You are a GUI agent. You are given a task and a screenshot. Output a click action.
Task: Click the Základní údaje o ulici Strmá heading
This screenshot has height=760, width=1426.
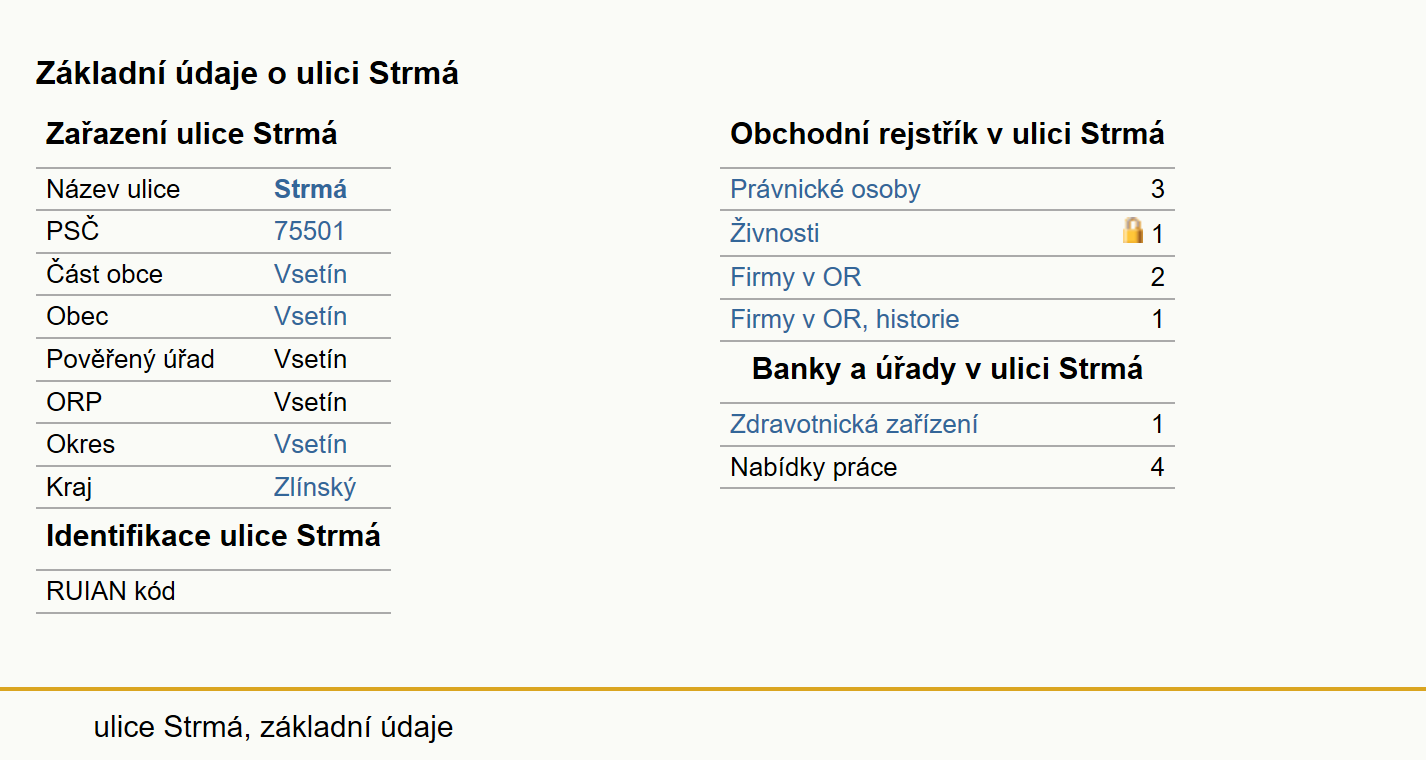coord(247,73)
